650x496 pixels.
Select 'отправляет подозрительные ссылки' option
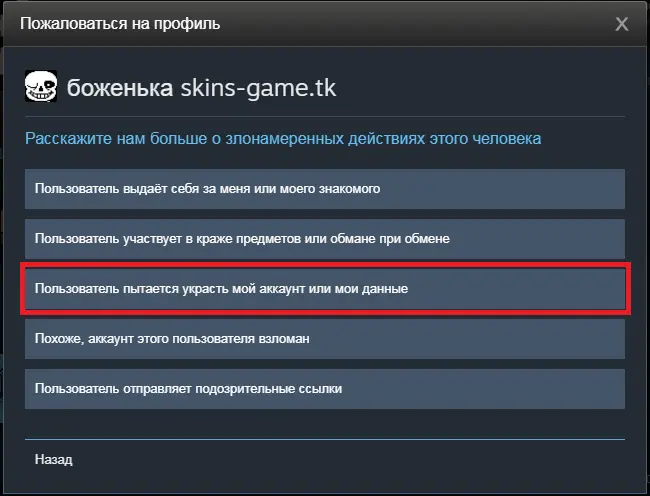tap(325, 389)
